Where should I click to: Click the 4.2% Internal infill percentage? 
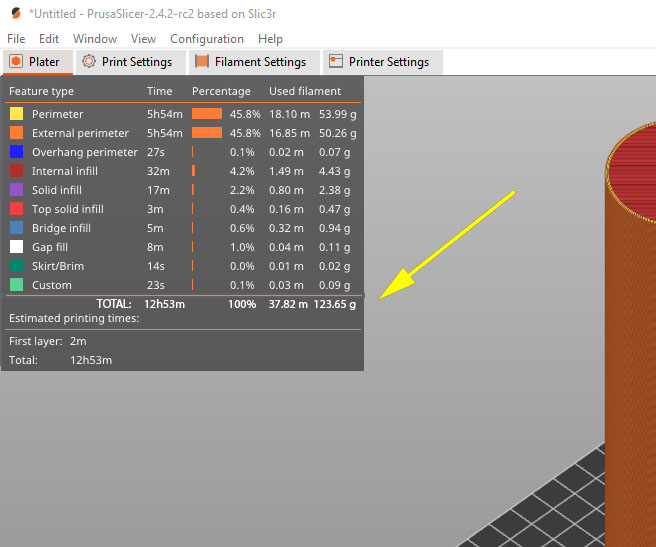click(x=242, y=171)
